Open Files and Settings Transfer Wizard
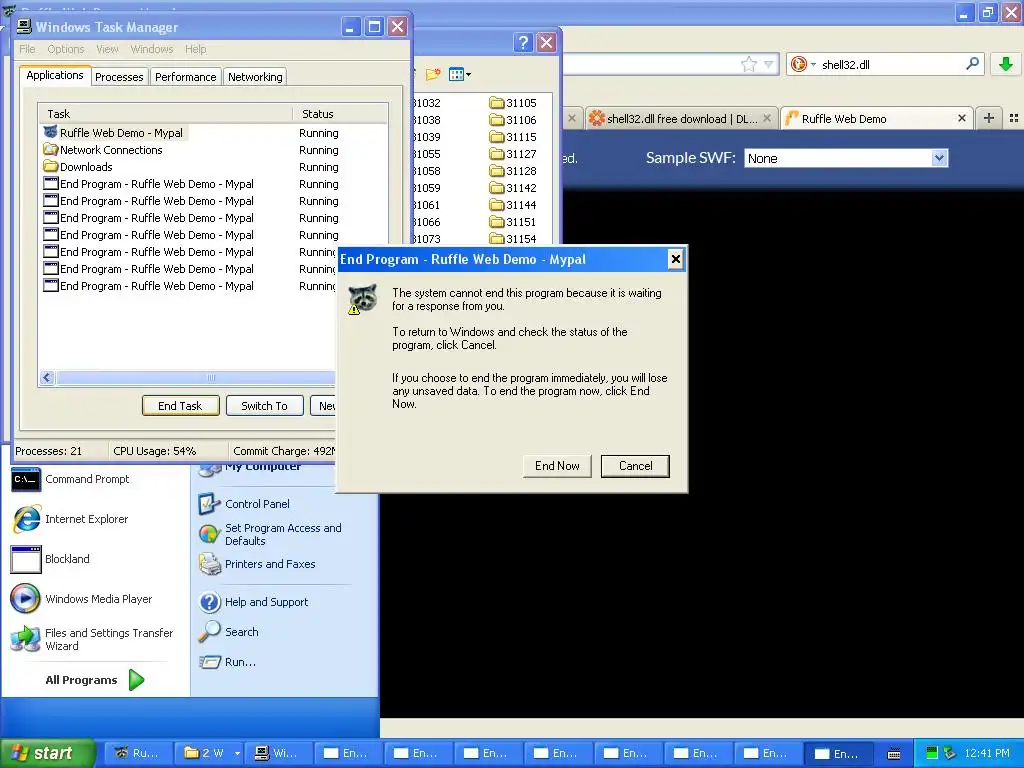 91,639
